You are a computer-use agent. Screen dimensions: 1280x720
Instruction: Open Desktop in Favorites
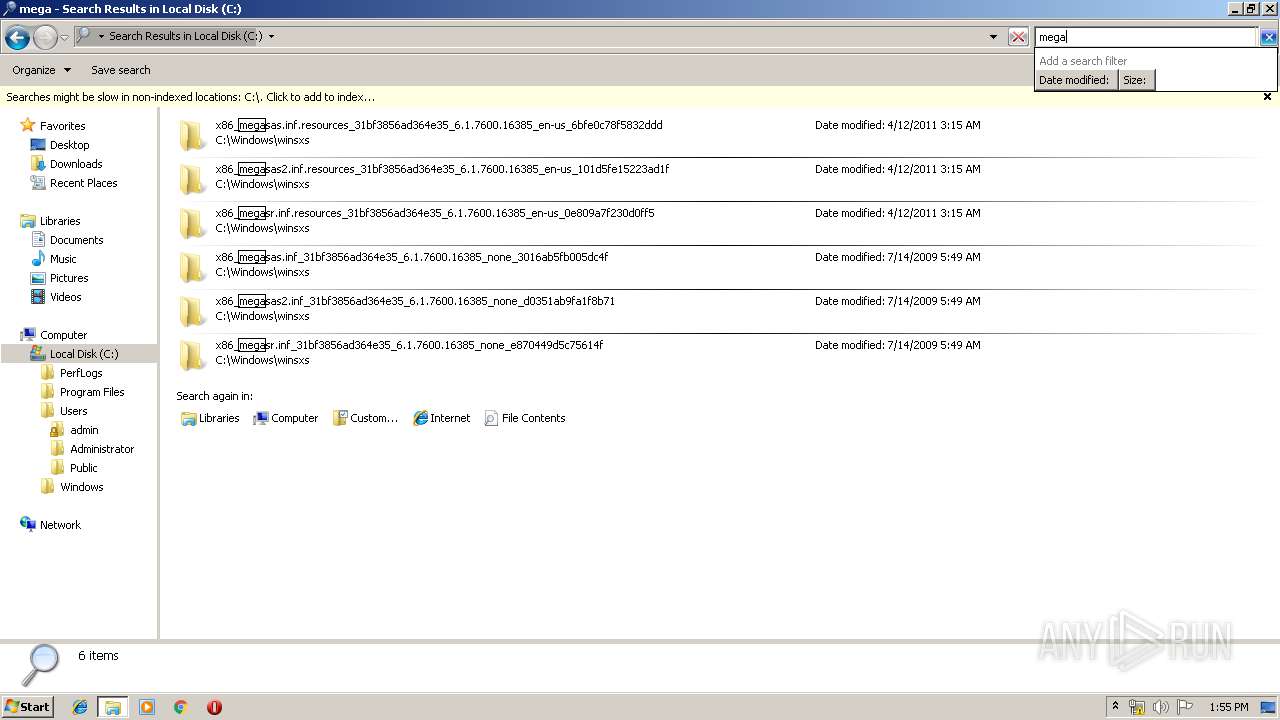(69, 145)
